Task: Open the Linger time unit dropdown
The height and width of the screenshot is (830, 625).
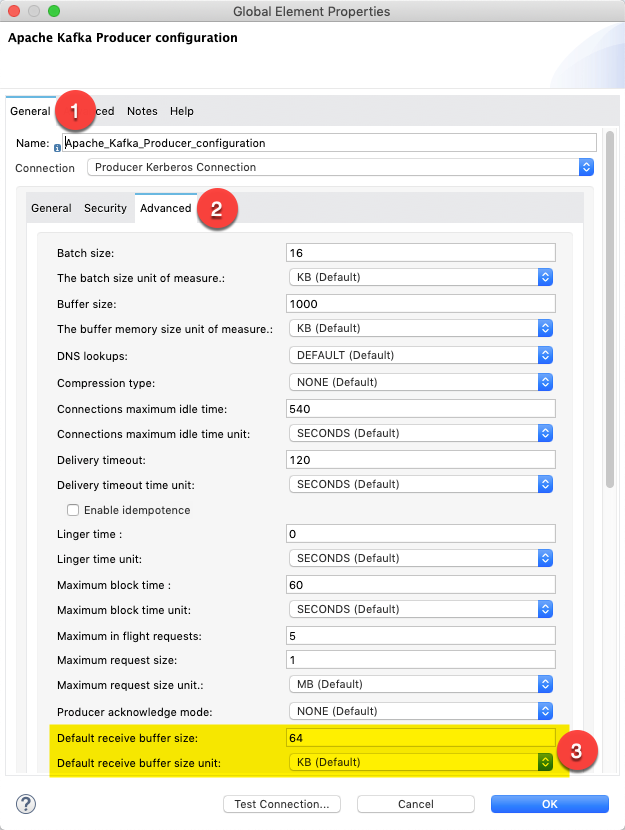Action: 421,558
